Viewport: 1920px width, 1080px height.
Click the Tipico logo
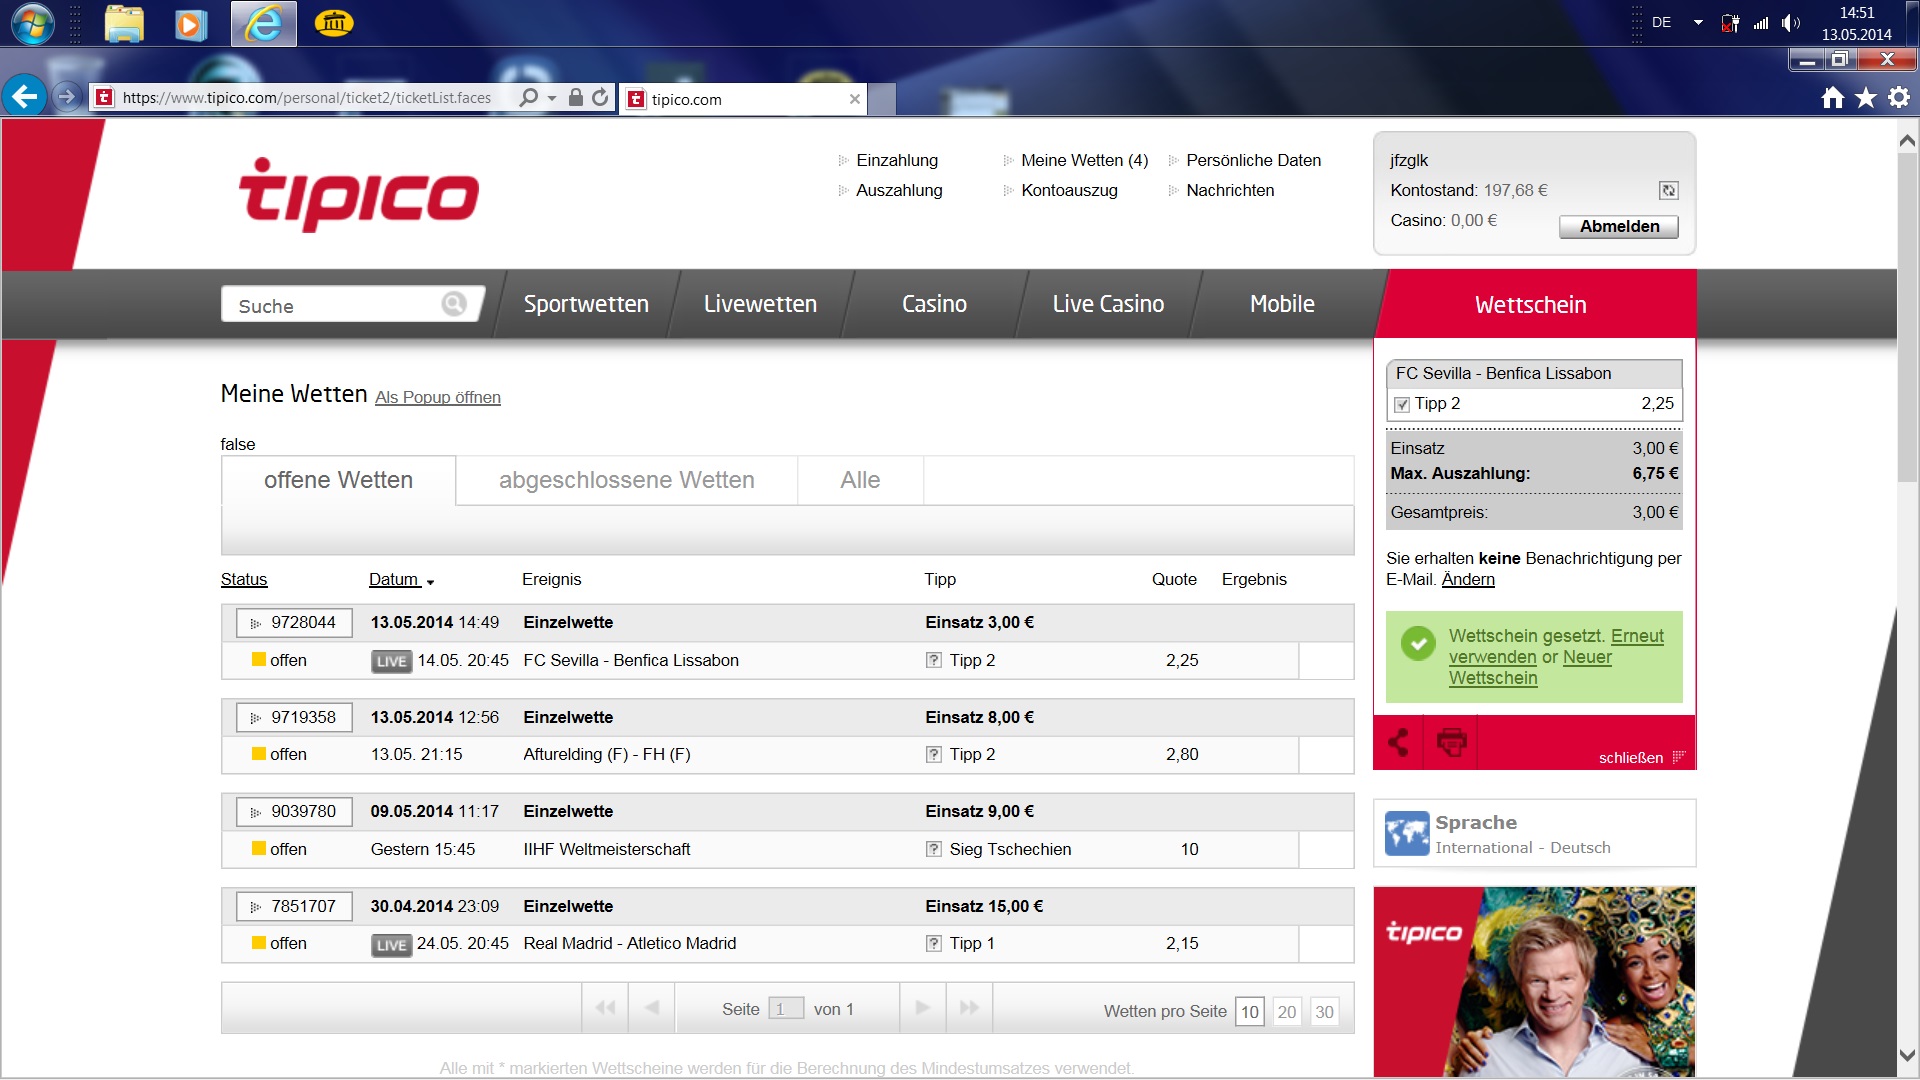[359, 194]
